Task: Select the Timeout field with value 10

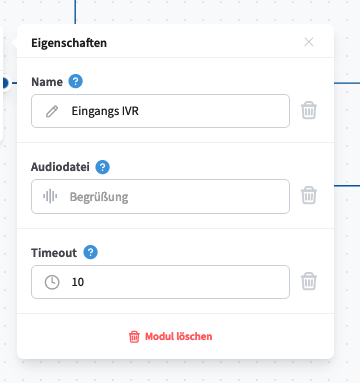Action: coord(160,282)
